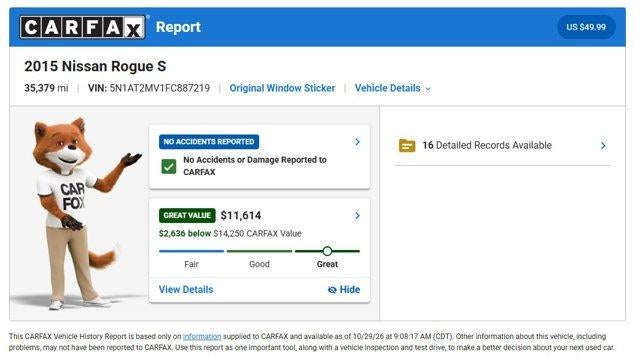Click the $11,614 price text
Viewport: 640px width, 363px height.
(x=241, y=215)
